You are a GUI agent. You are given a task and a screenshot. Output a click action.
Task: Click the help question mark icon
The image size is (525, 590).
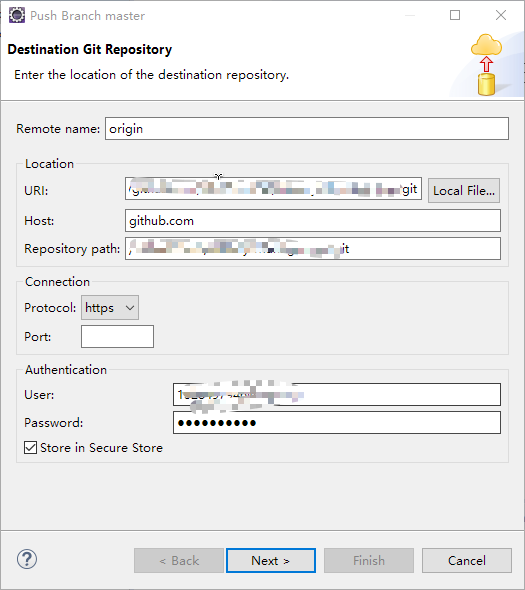coord(27,559)
